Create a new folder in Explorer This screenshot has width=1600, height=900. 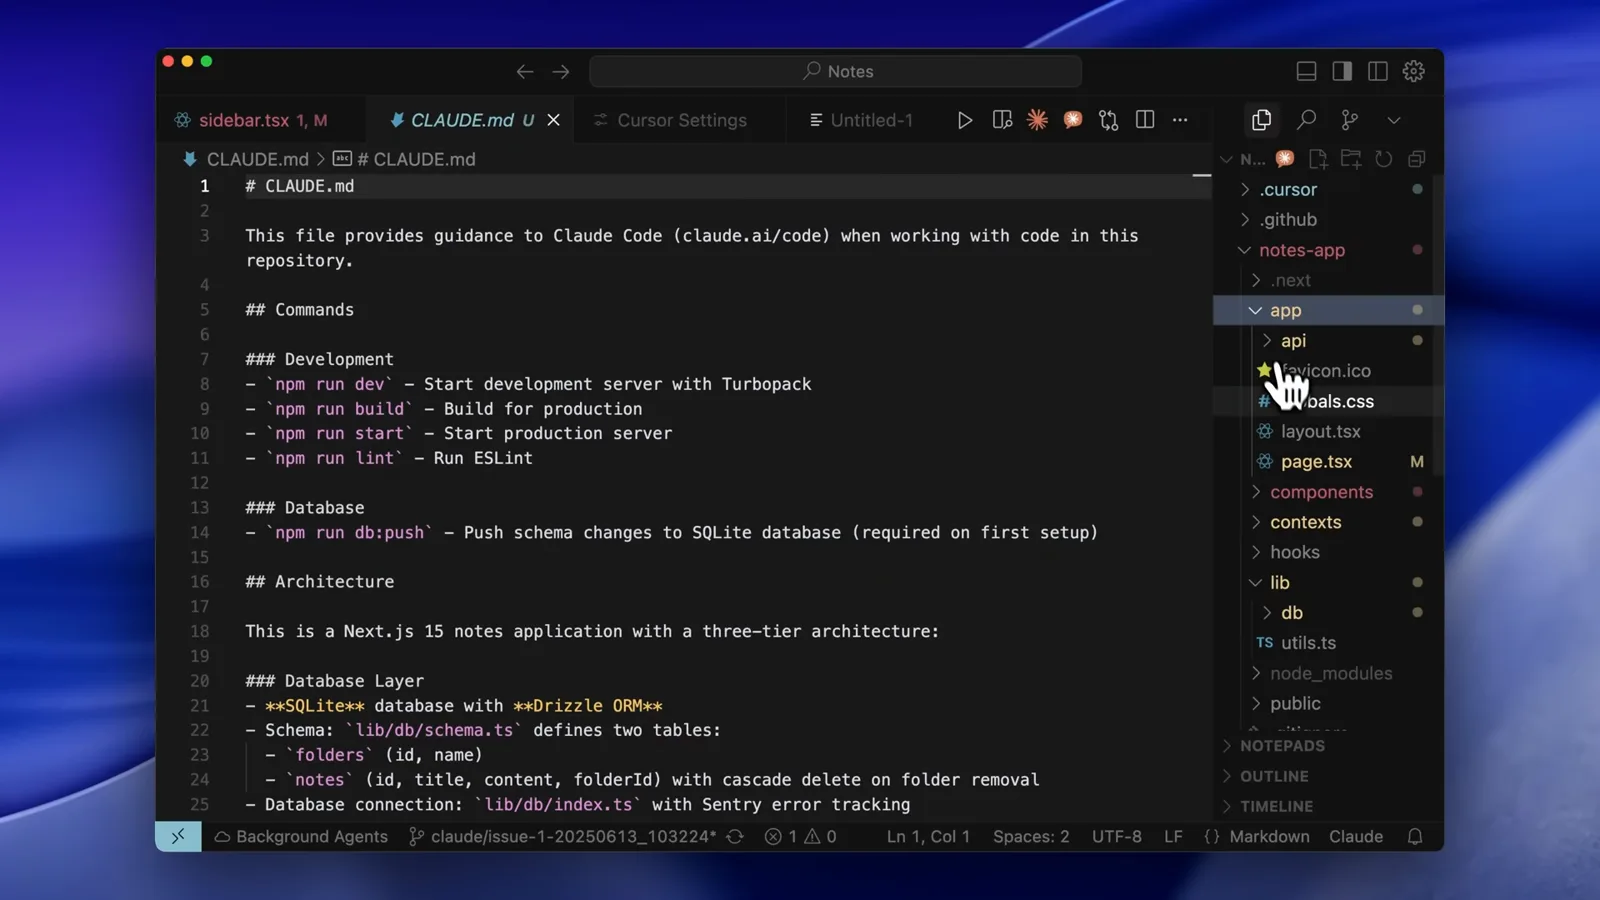[x=1351, y=159]
